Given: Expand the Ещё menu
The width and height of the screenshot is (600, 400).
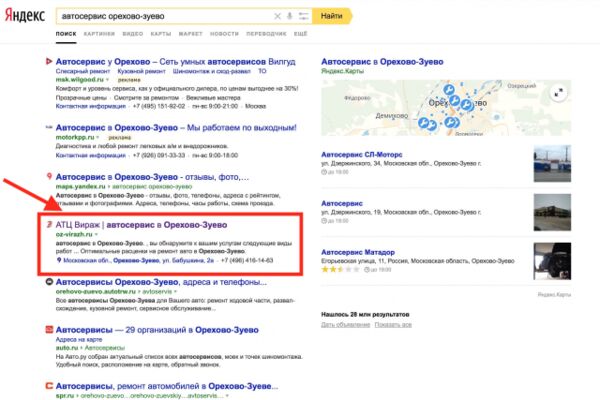Looking at the screenshot, I should click(x=300, y=34).
